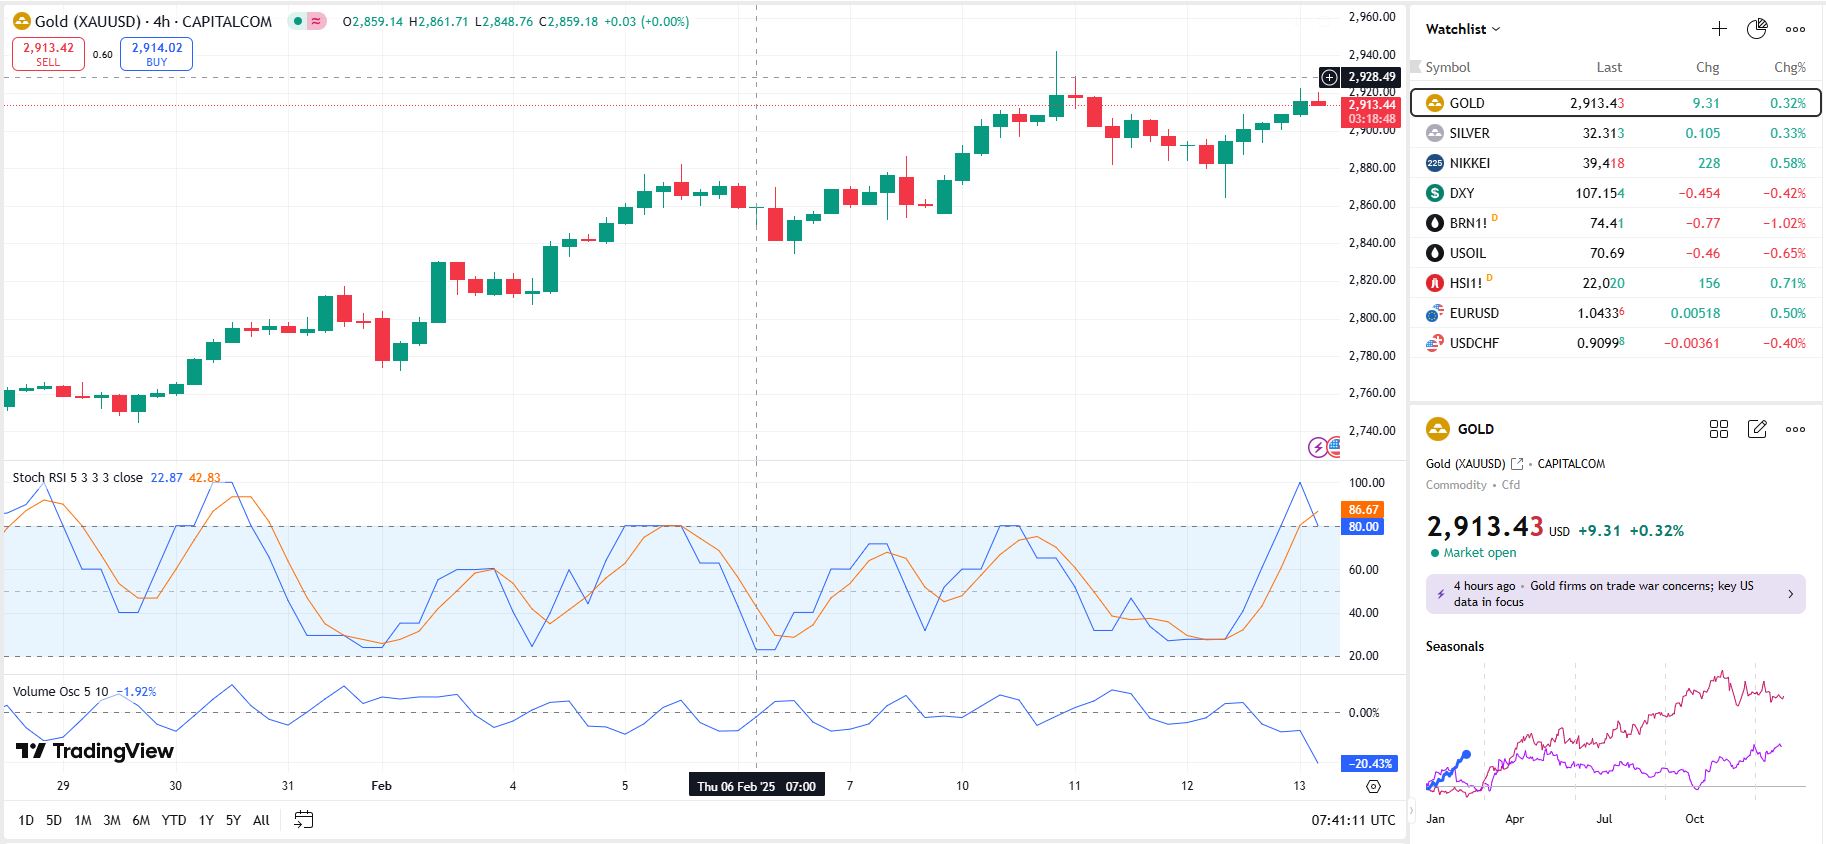Sort watchlist by Chg% column header
The height and width of the screenshot is (844, 1826).
point(1789,67)
